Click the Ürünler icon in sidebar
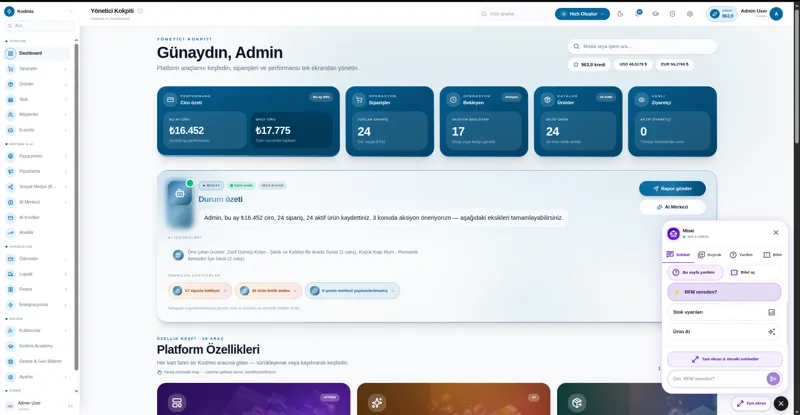This screenshot has height=415, width=800. pyautogui.click(x=10, y=84)
